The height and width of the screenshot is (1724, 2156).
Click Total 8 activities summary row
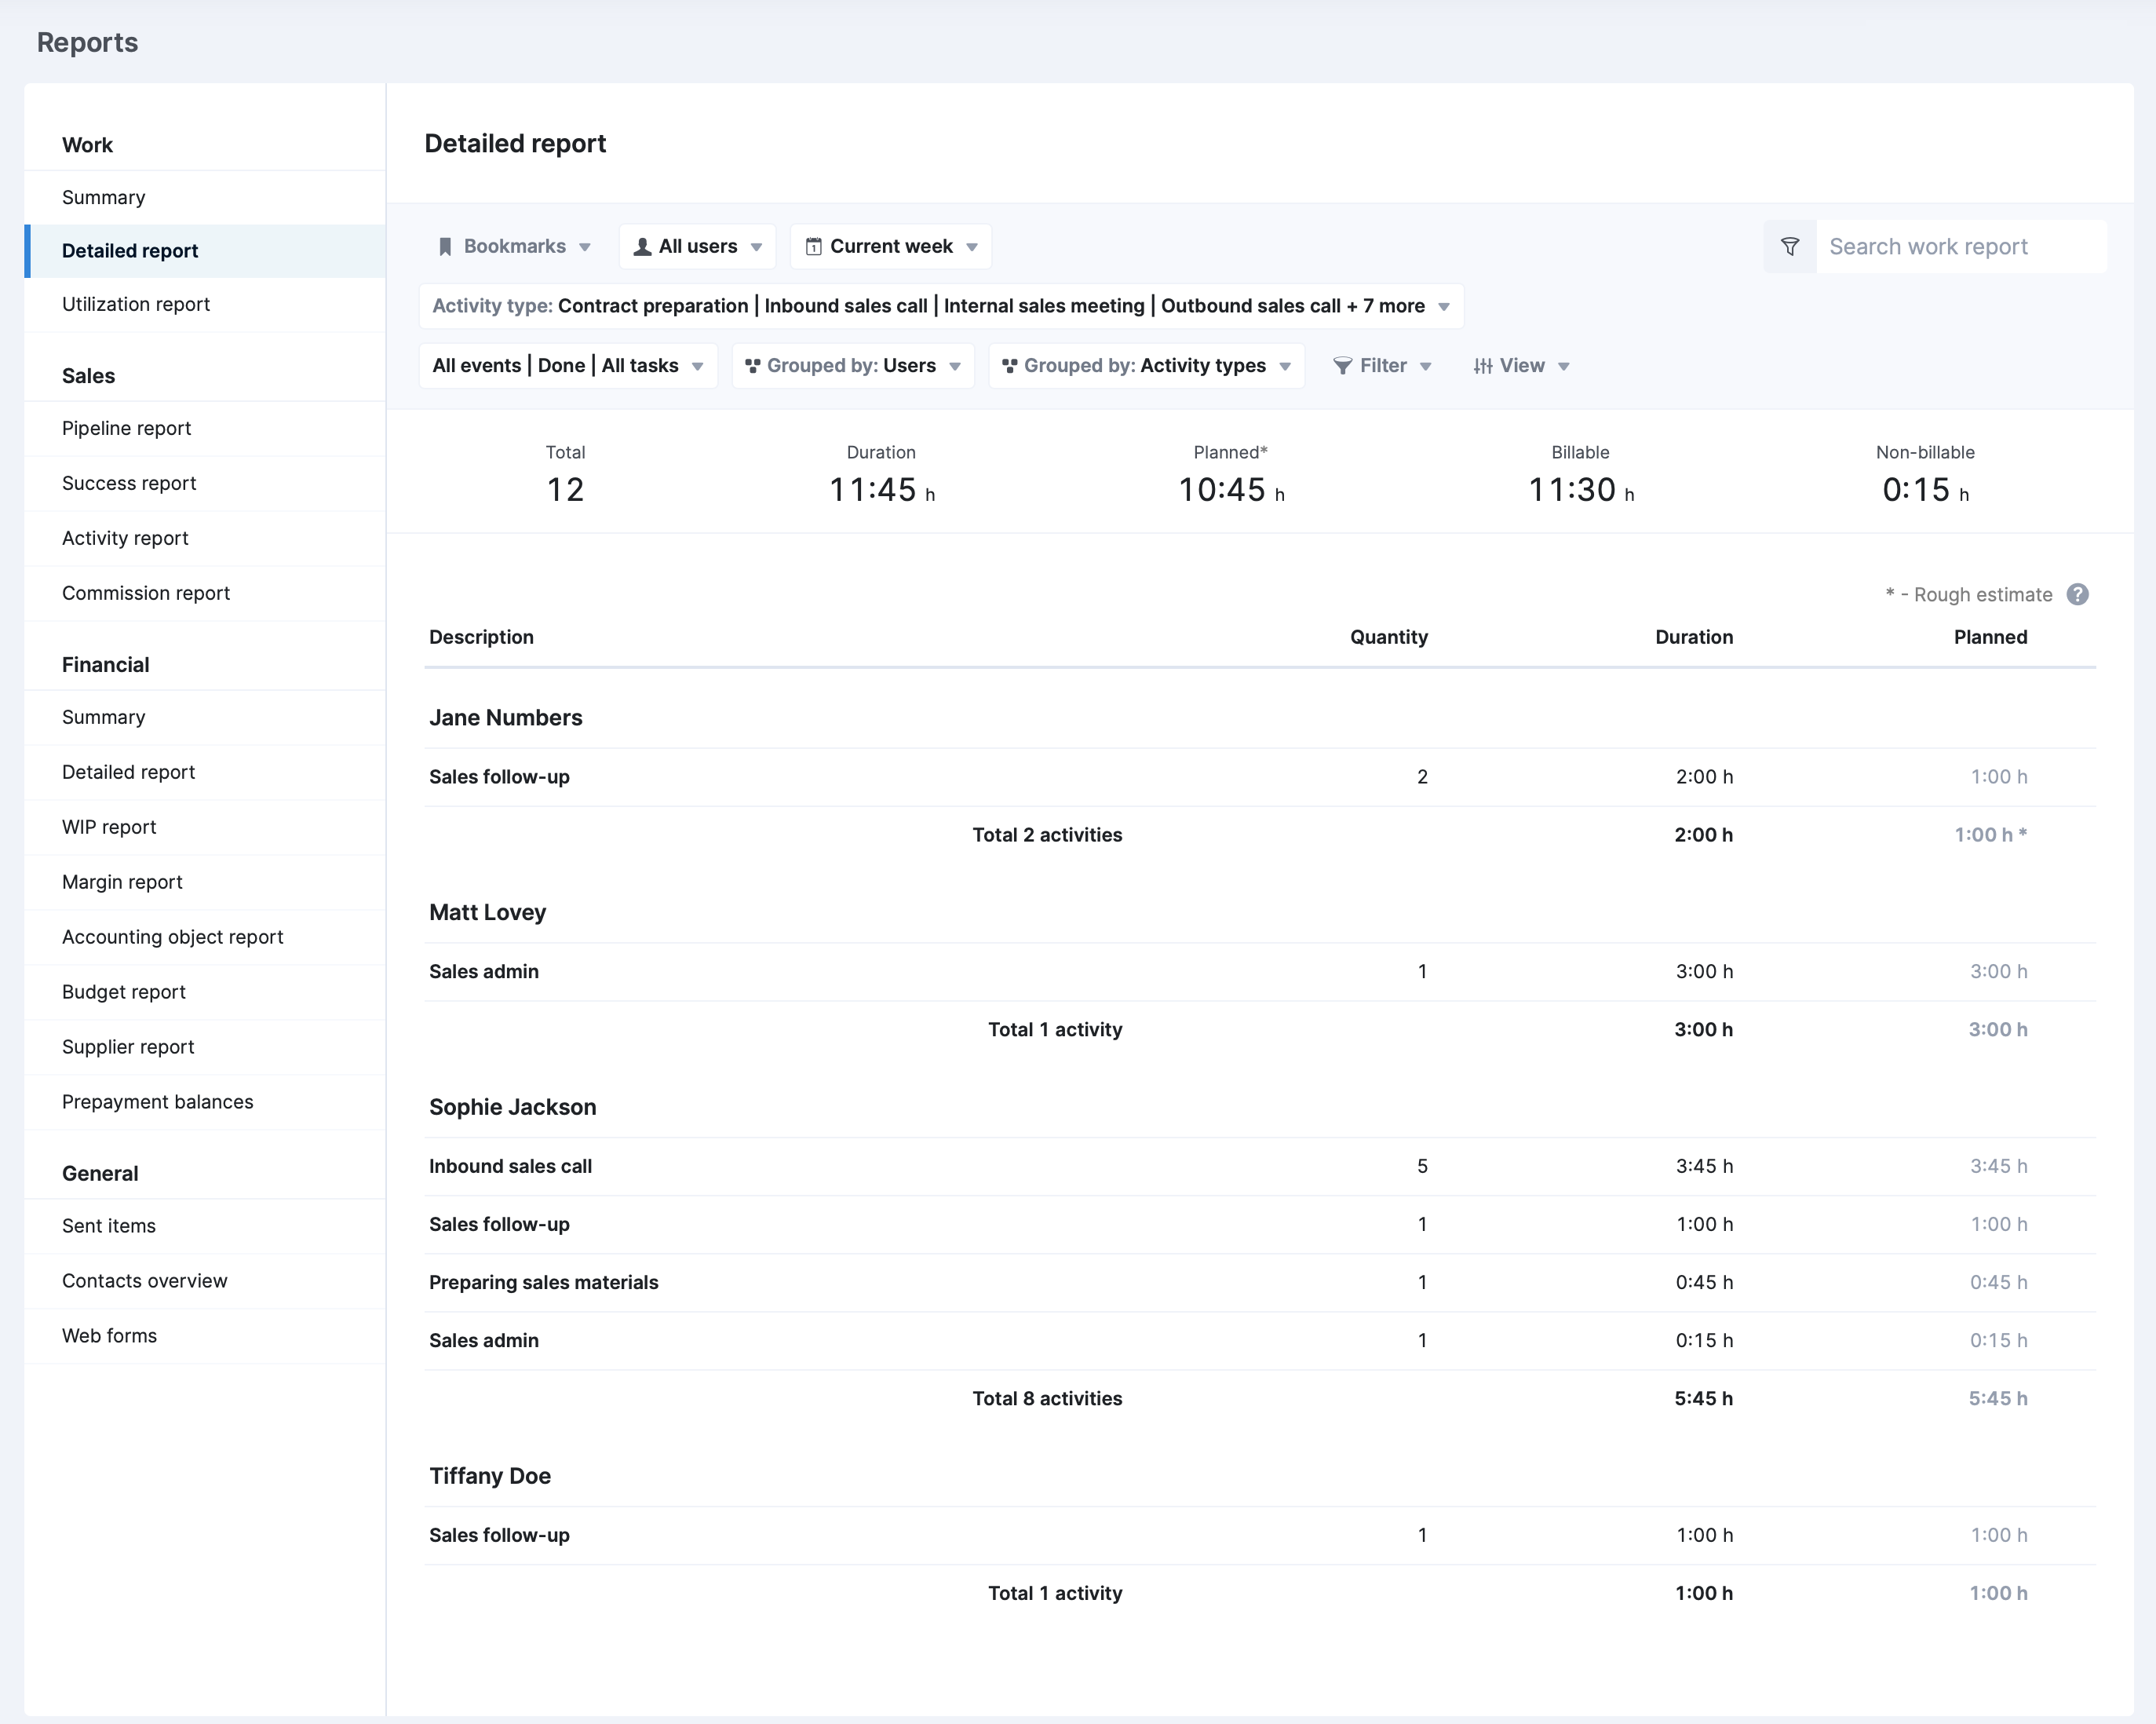point(1260,1398)
